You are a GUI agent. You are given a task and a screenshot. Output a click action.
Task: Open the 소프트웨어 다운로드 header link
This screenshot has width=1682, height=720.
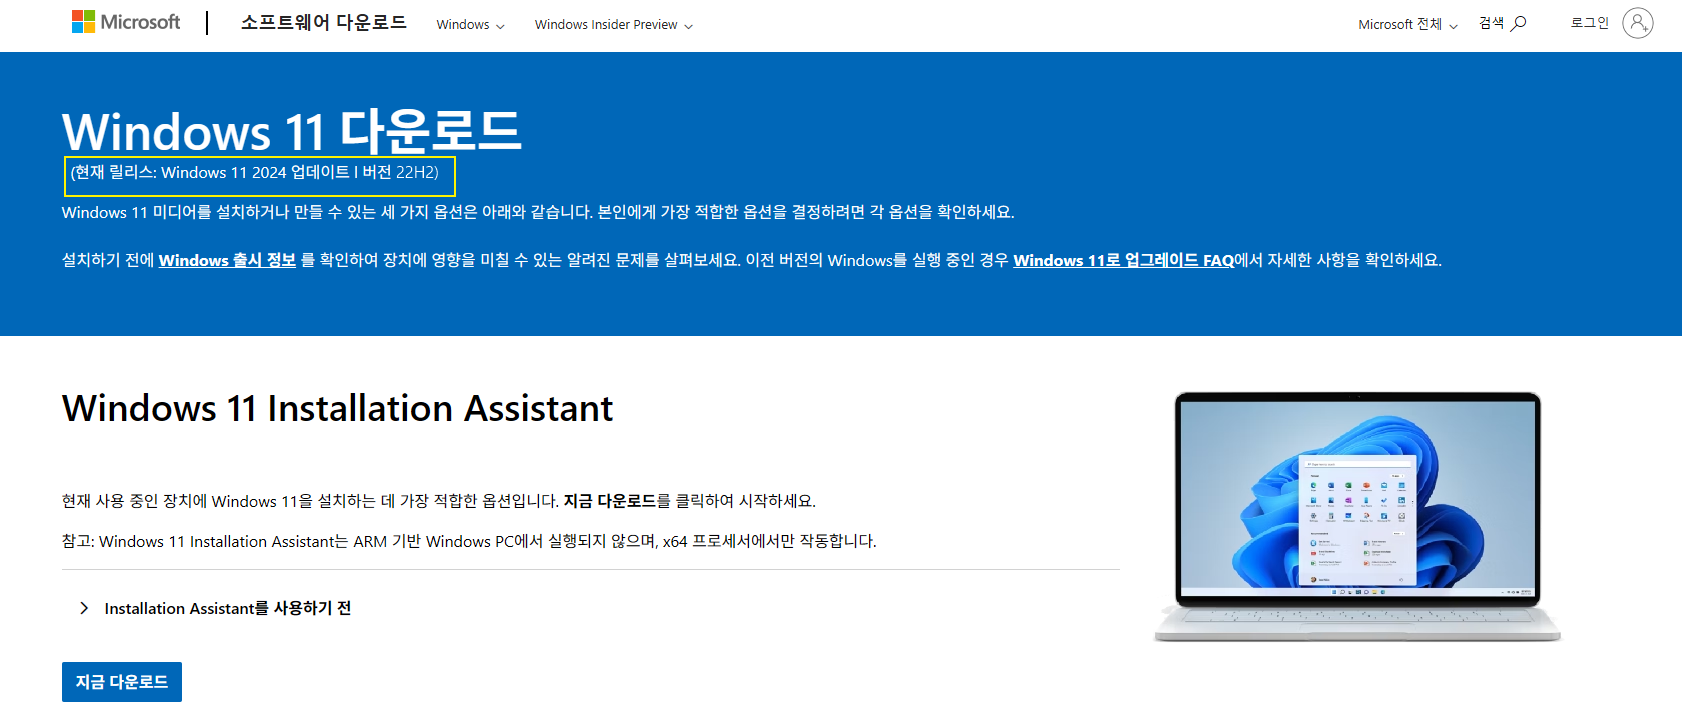(324, 22)
